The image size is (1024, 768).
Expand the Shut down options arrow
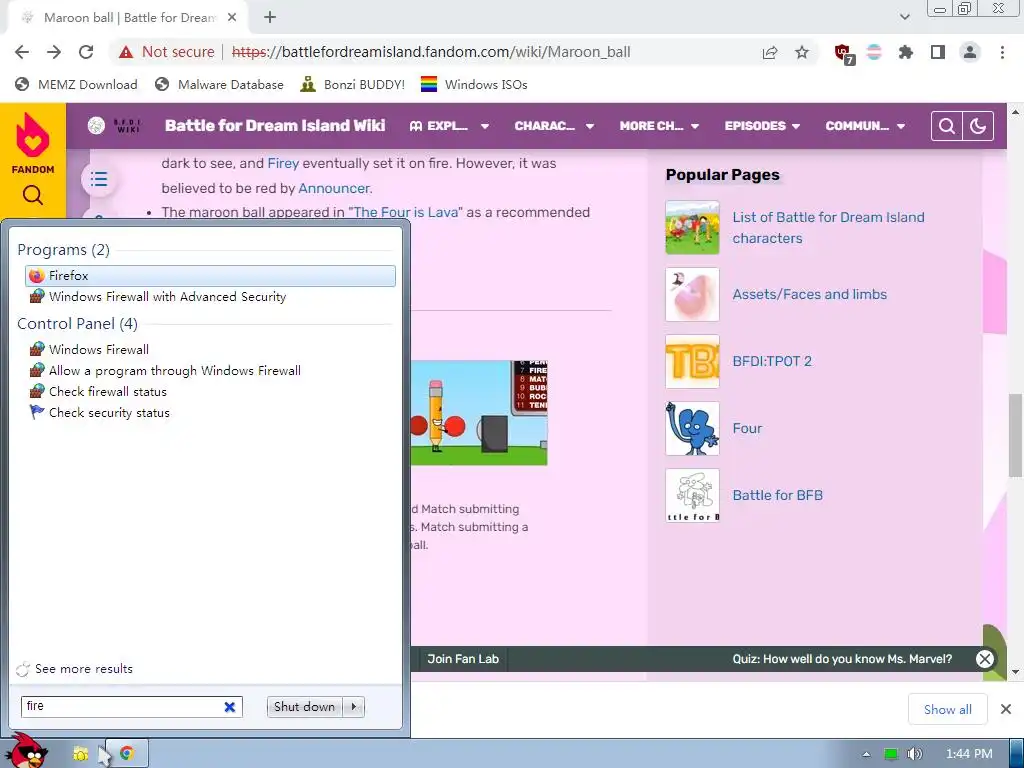(354, 707)
